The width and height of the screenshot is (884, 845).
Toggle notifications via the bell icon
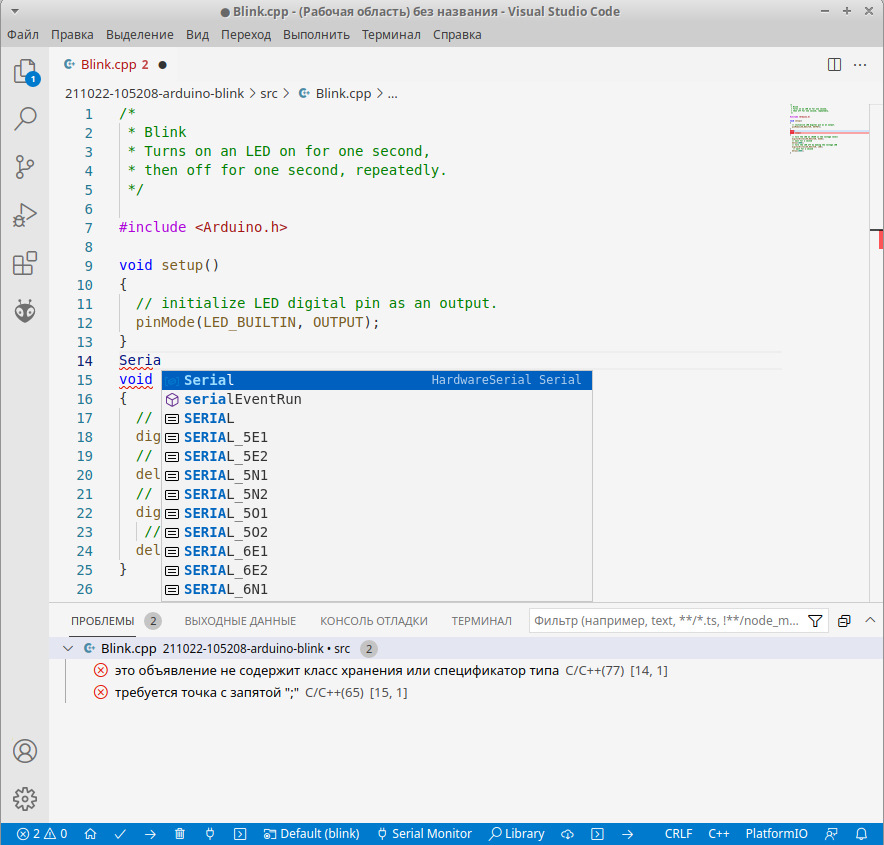[861, 833]
